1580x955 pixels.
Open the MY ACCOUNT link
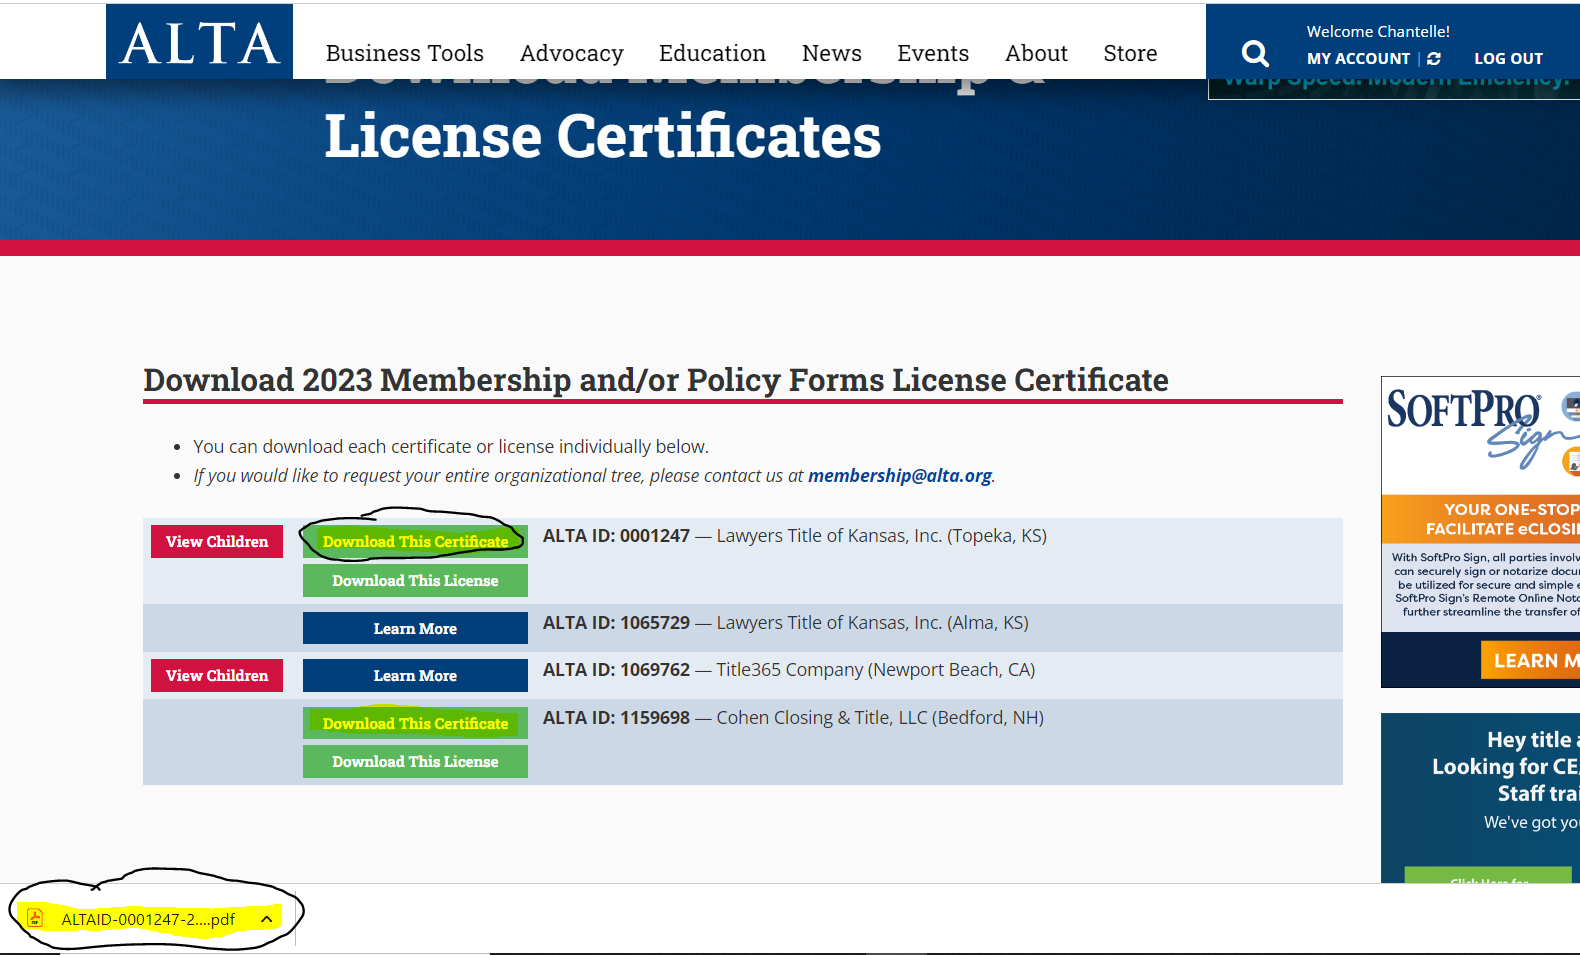point(1358,59)
